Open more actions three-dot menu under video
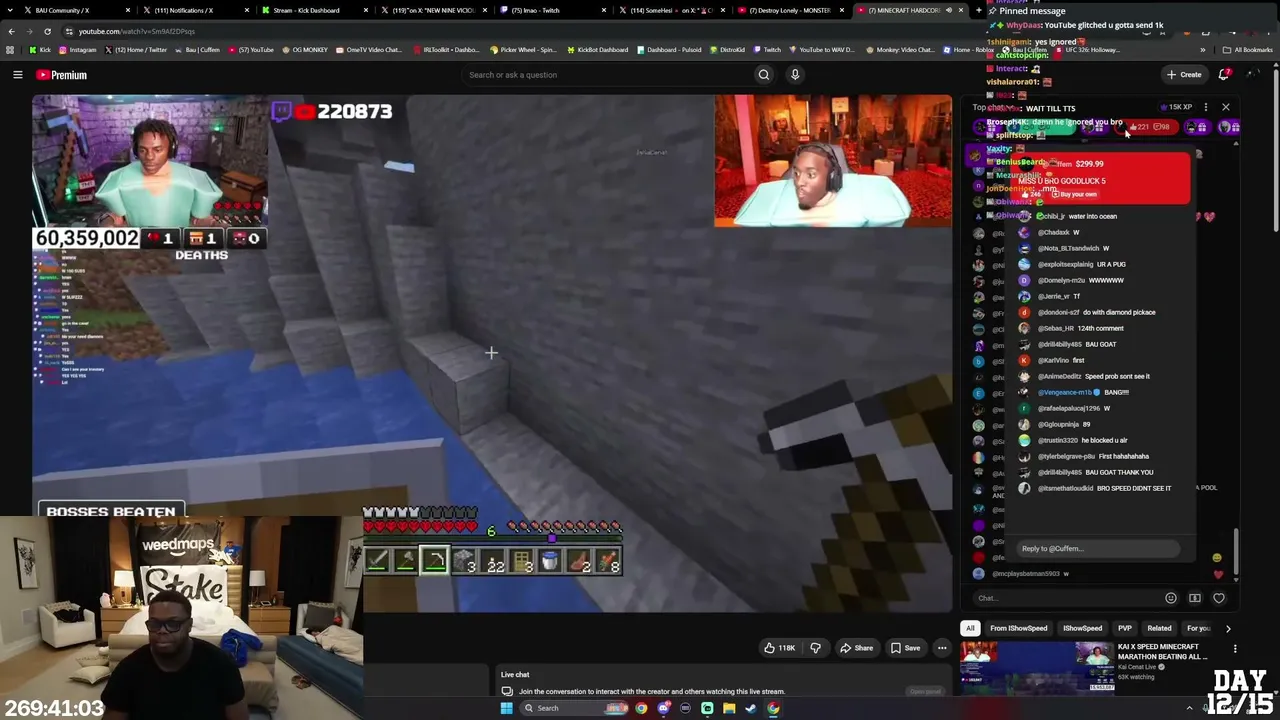Viewport: 1280px width, 720px height. click(x=942, y=648)
